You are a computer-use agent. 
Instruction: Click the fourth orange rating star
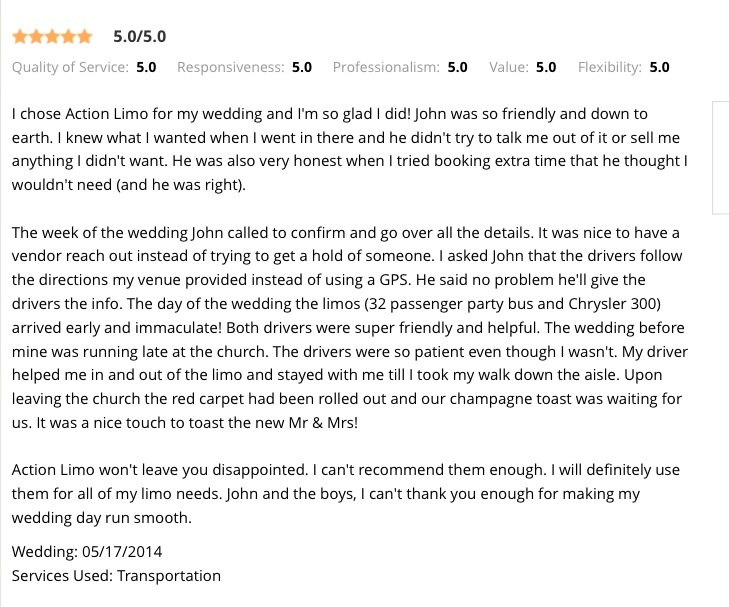tap(68, 36)
